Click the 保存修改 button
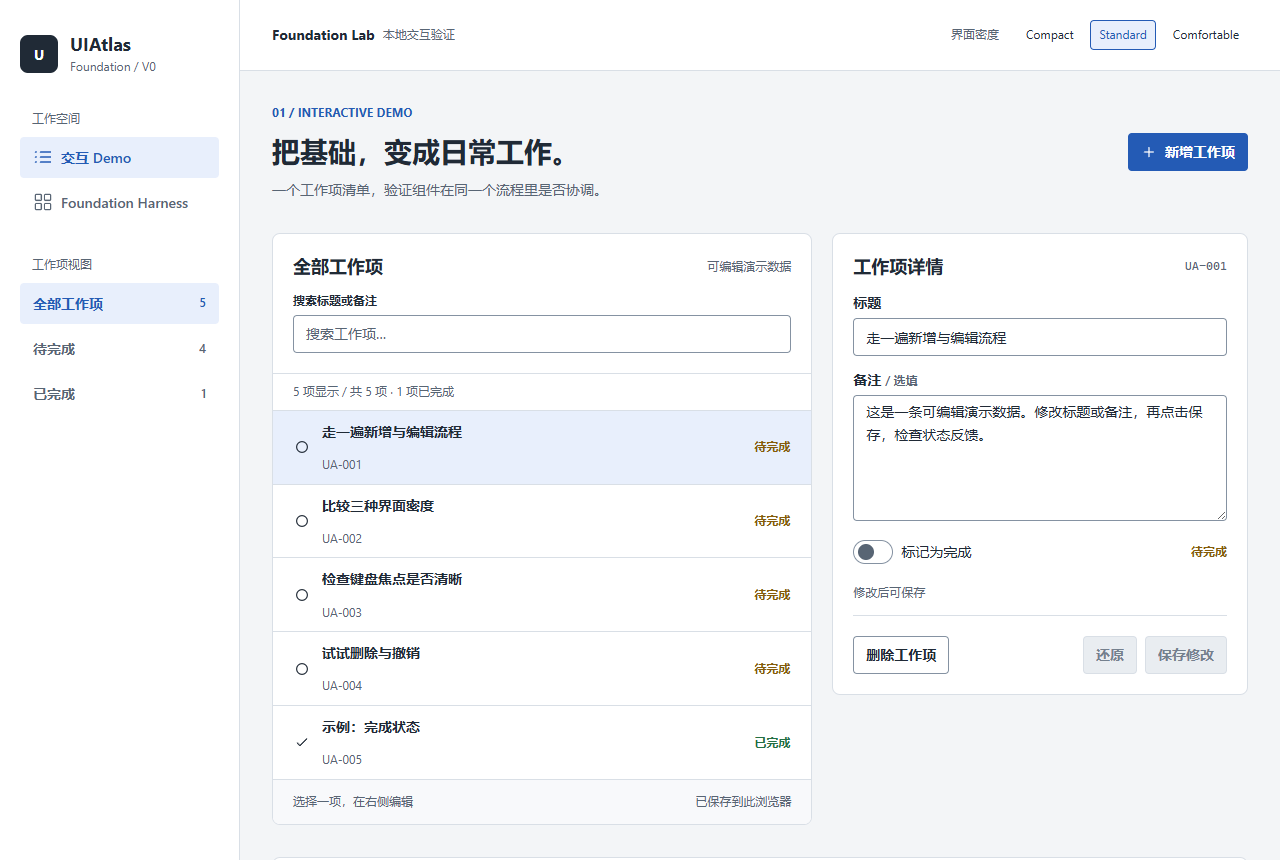Viewport: 1280px width, 860px height. click(1186, 655)
